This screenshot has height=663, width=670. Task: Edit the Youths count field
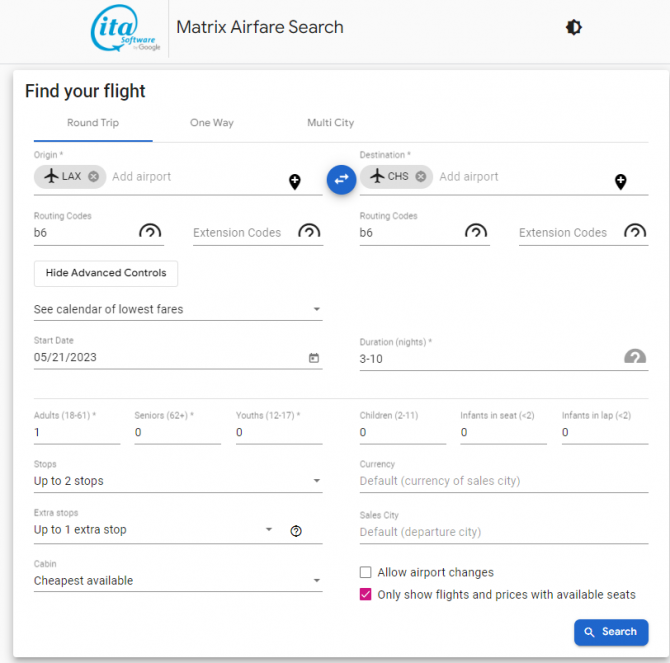tap(279, 433)
